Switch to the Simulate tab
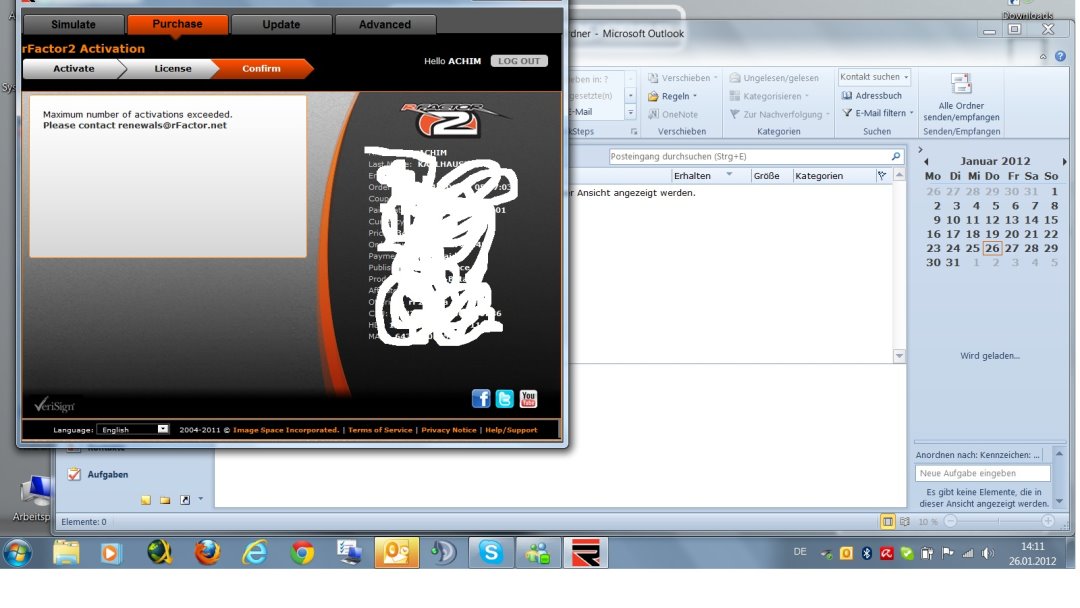This screenshot has width=1080, height=608. (x=73, y=24)
